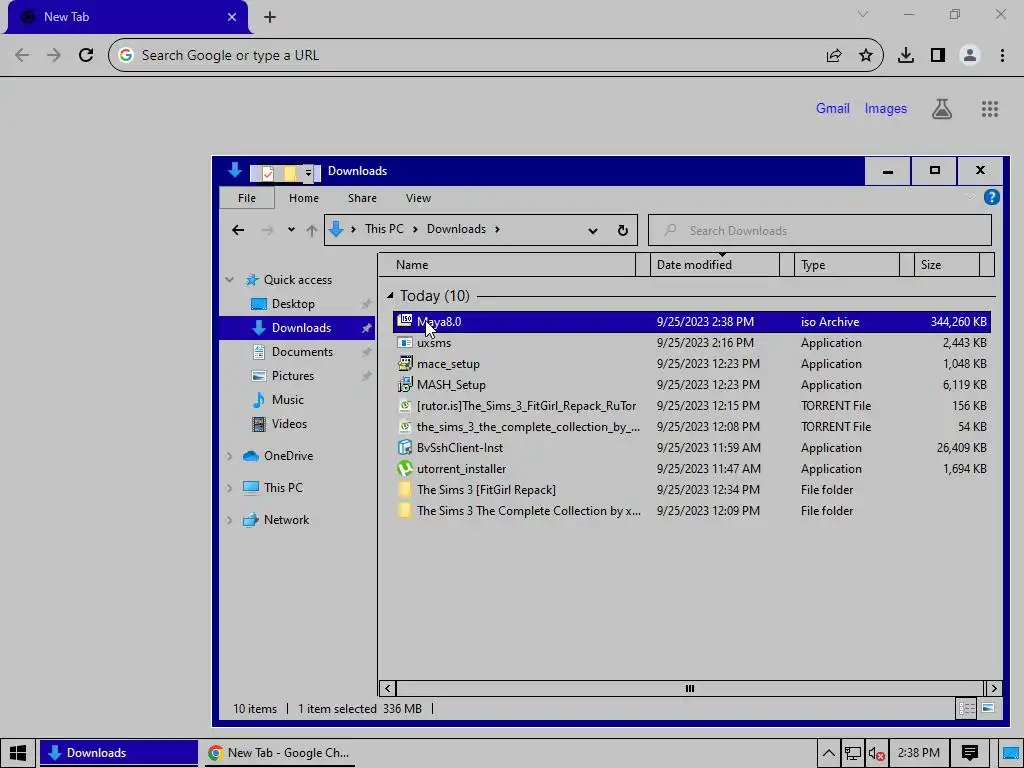Open the Gmail link
Viewport: 1024px width, 768px height.
pos(833,108)
